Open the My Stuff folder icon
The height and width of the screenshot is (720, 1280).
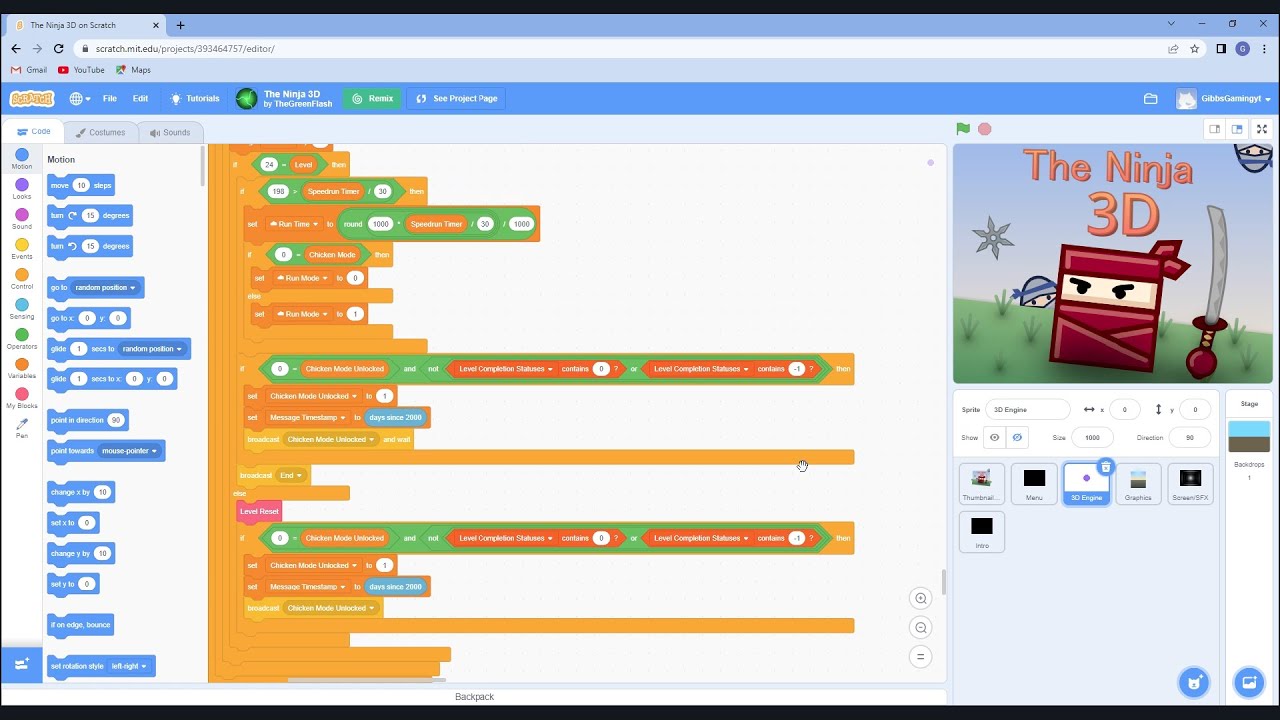pos(1151,98)
